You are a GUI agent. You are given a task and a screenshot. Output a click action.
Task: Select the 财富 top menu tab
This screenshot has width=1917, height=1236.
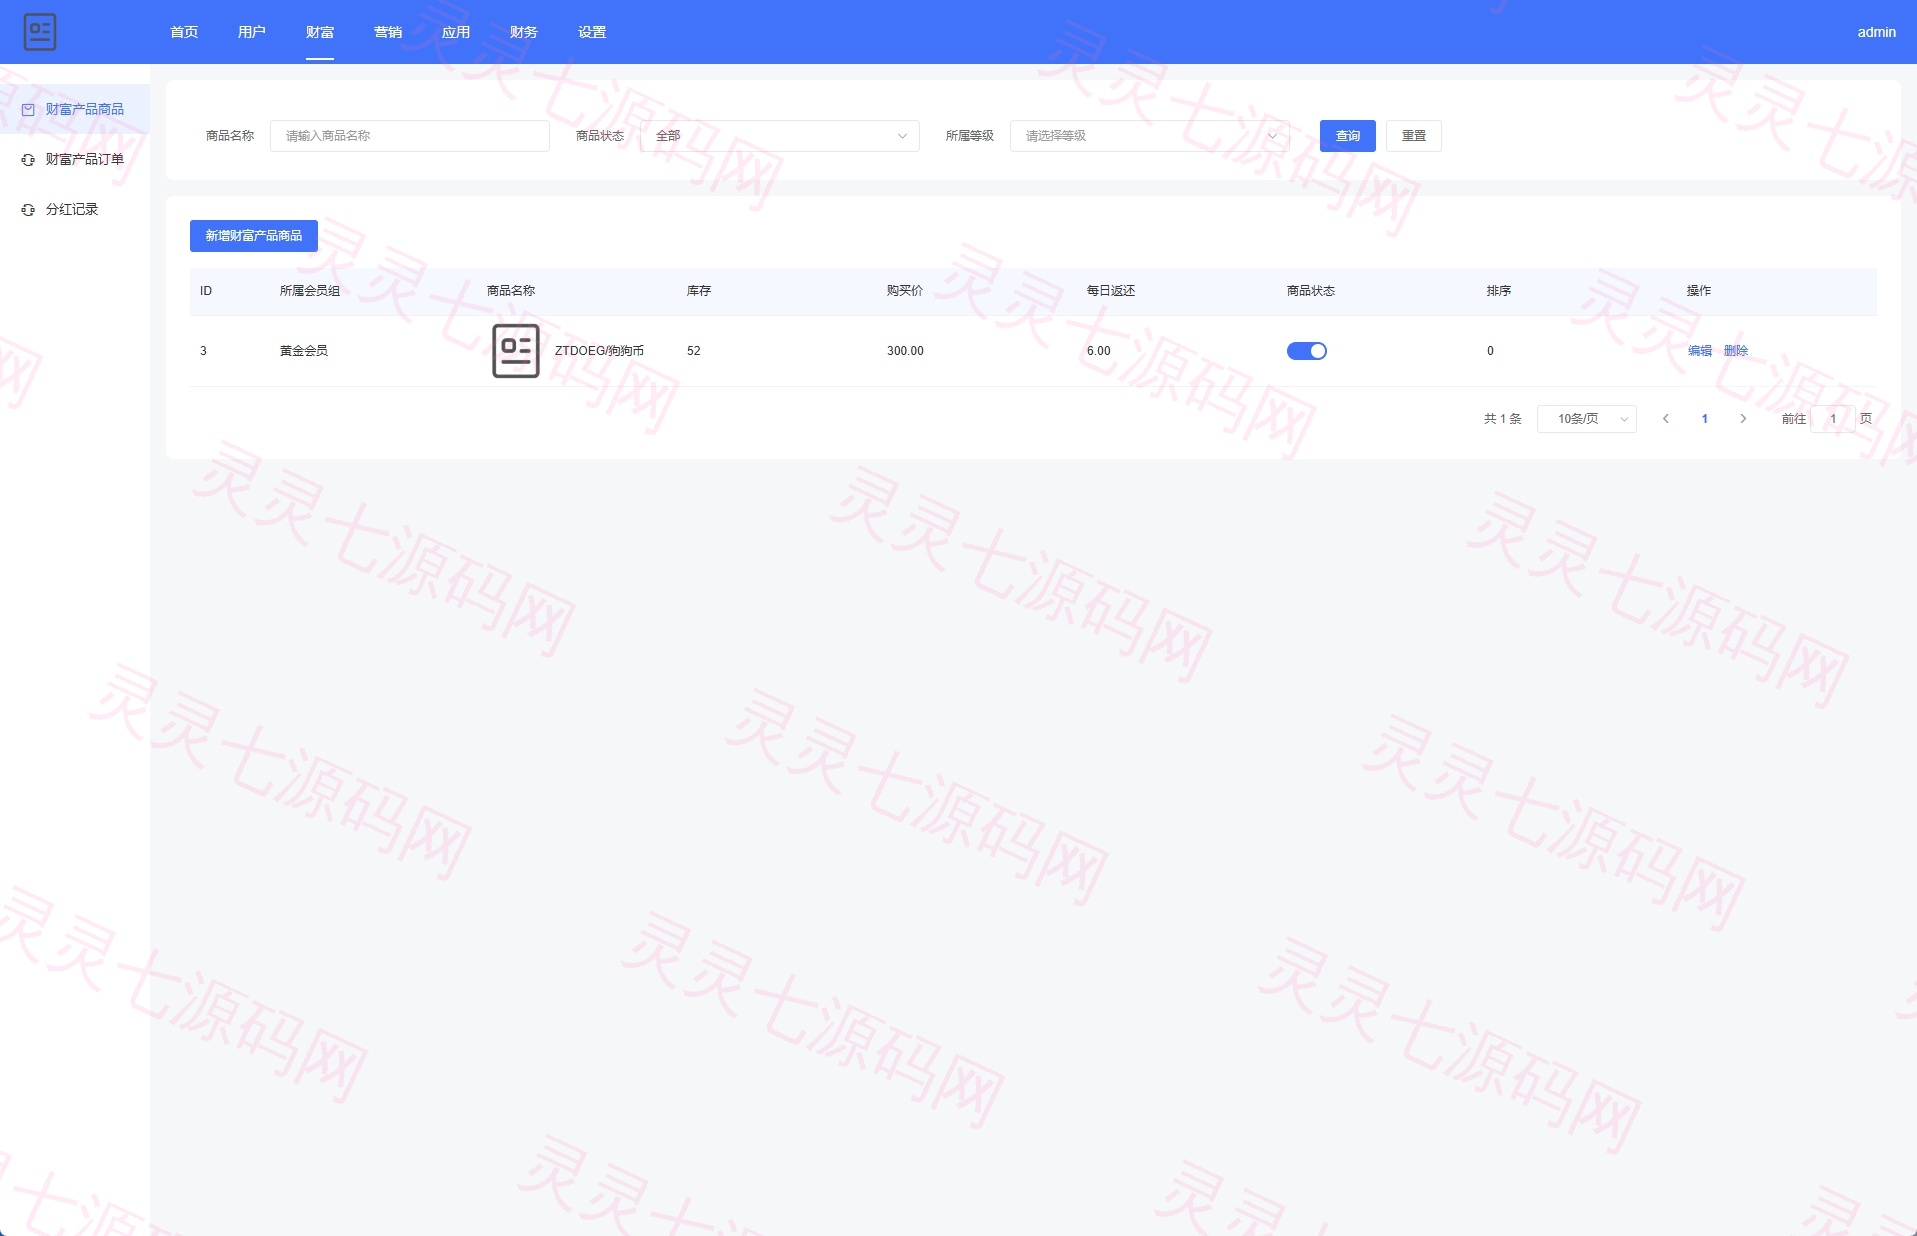click(x=320, y=32)
